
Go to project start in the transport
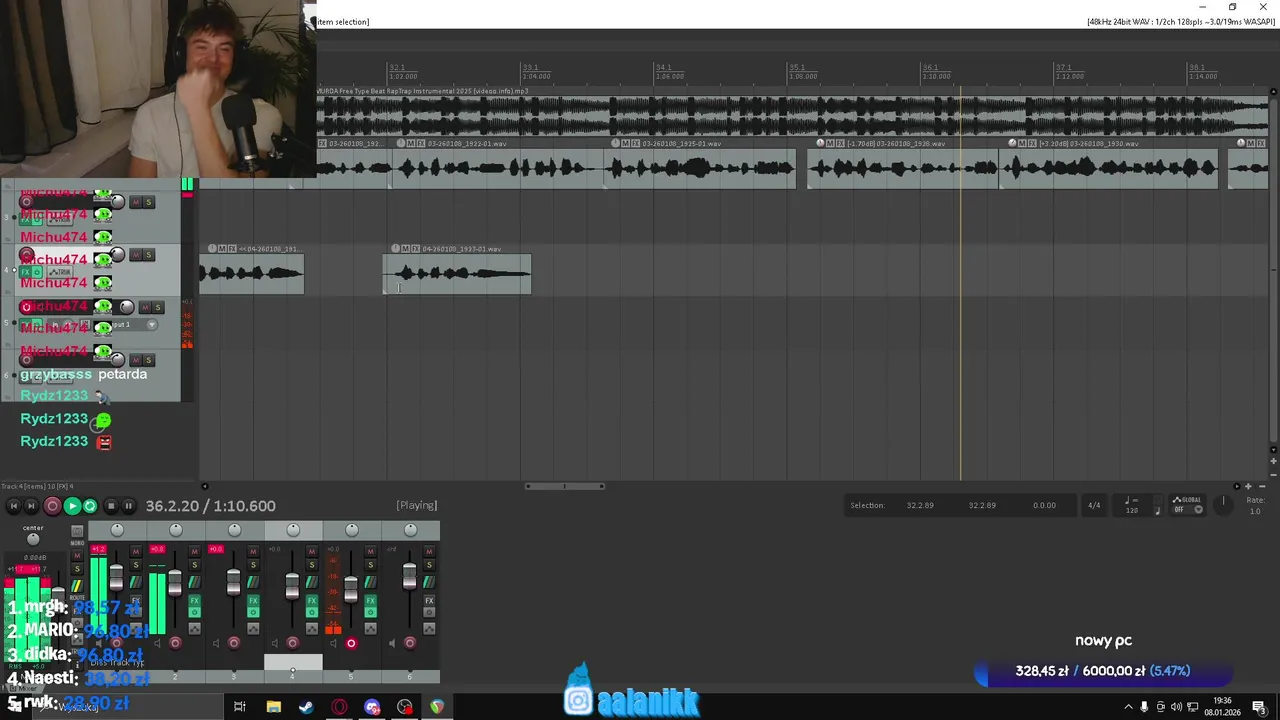point(14,506)
